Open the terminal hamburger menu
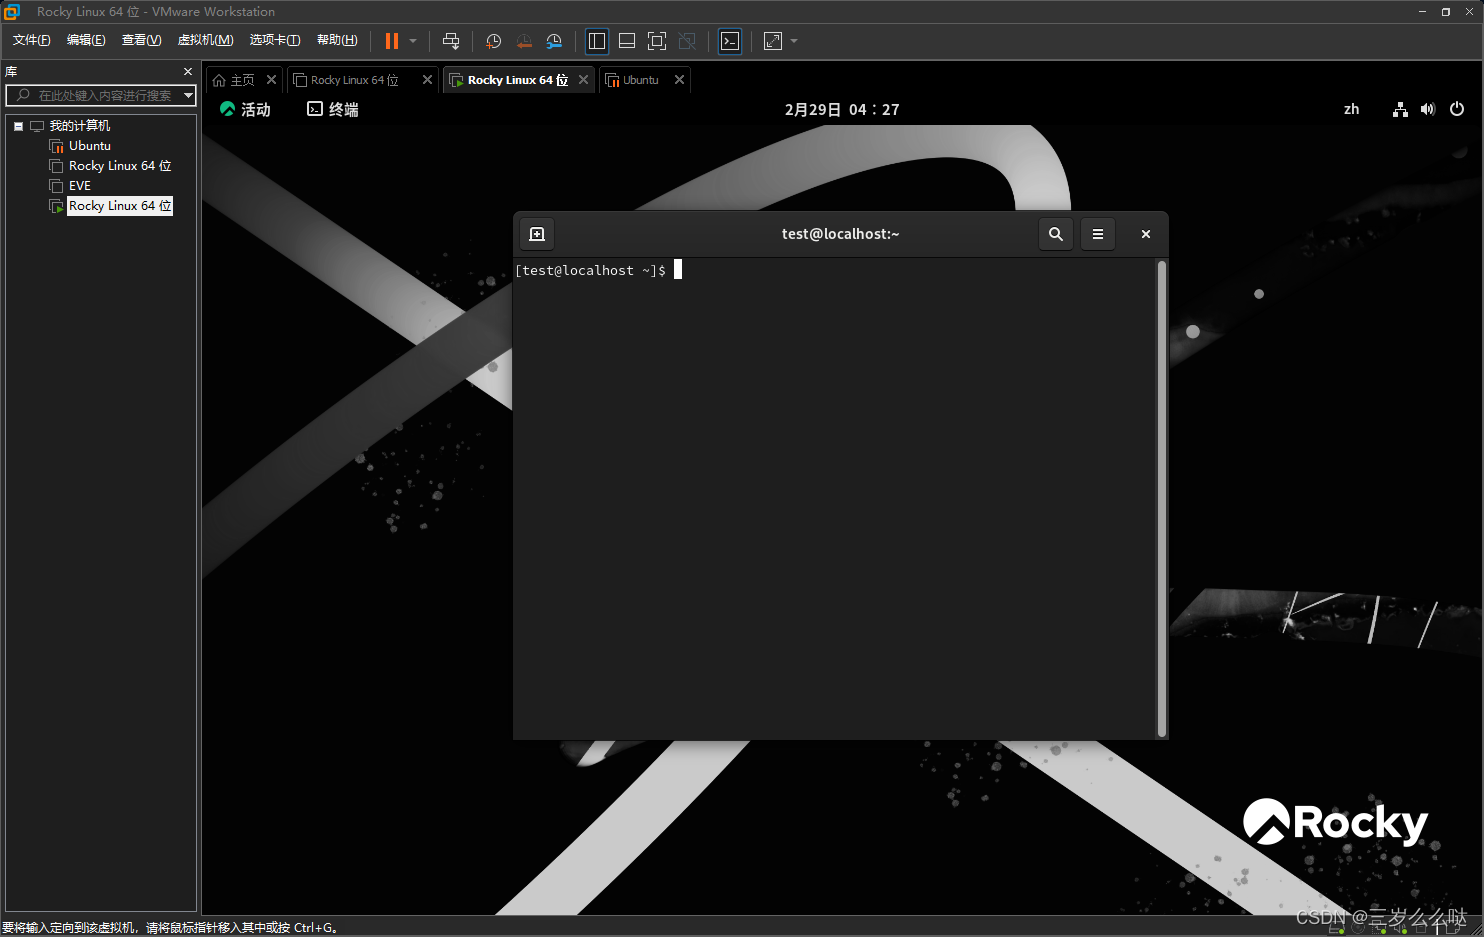Image resolution: width=1484 pixels, height=937 pixels. [1098, 234]
